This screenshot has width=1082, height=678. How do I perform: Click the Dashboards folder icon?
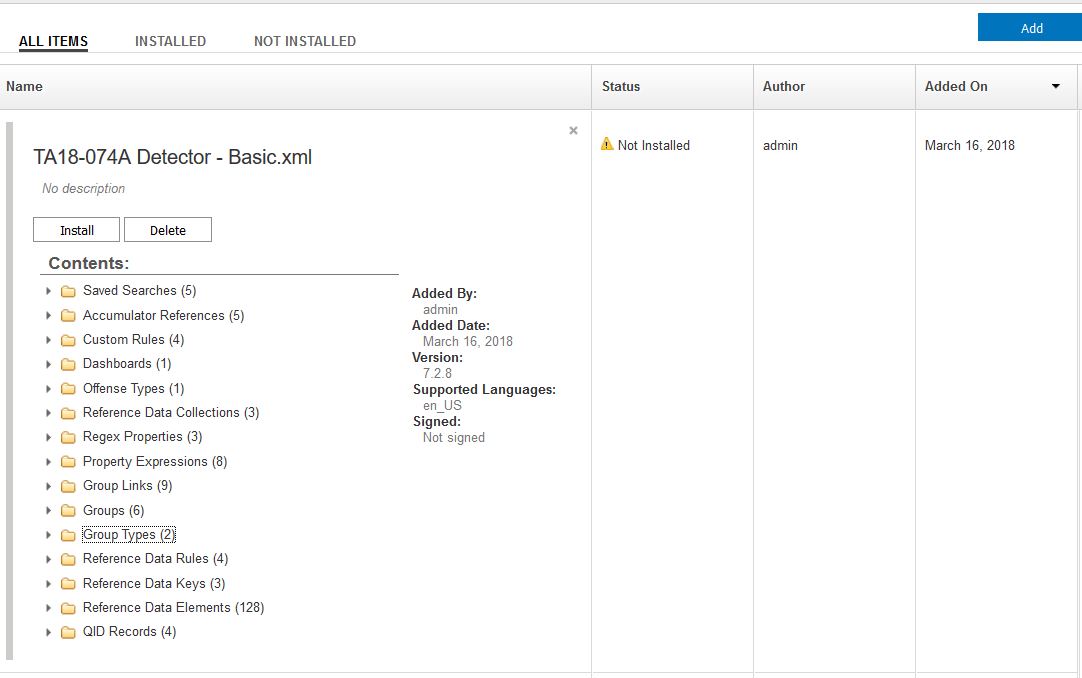68,364
